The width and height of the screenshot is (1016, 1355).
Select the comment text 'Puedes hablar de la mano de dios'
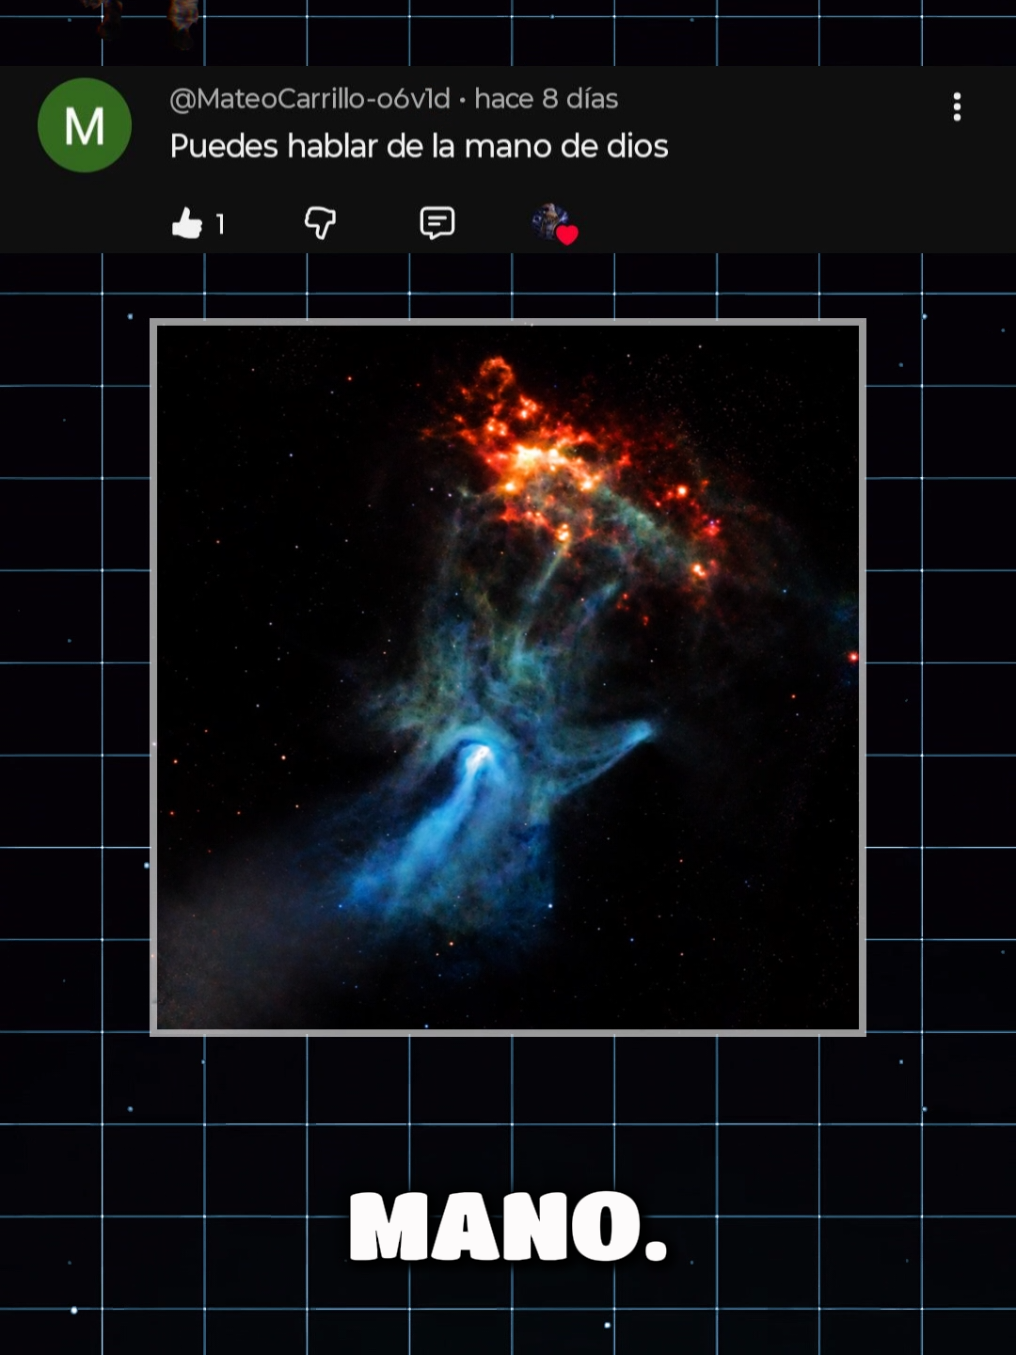pos(419,147)
